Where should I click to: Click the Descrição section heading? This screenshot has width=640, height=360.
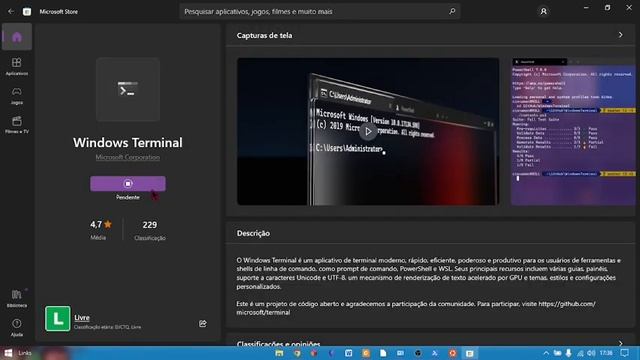(253, 233)
